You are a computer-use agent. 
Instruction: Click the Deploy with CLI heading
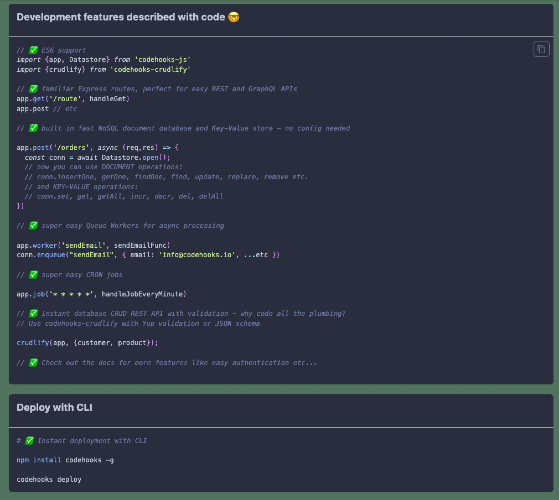(54, 408)
